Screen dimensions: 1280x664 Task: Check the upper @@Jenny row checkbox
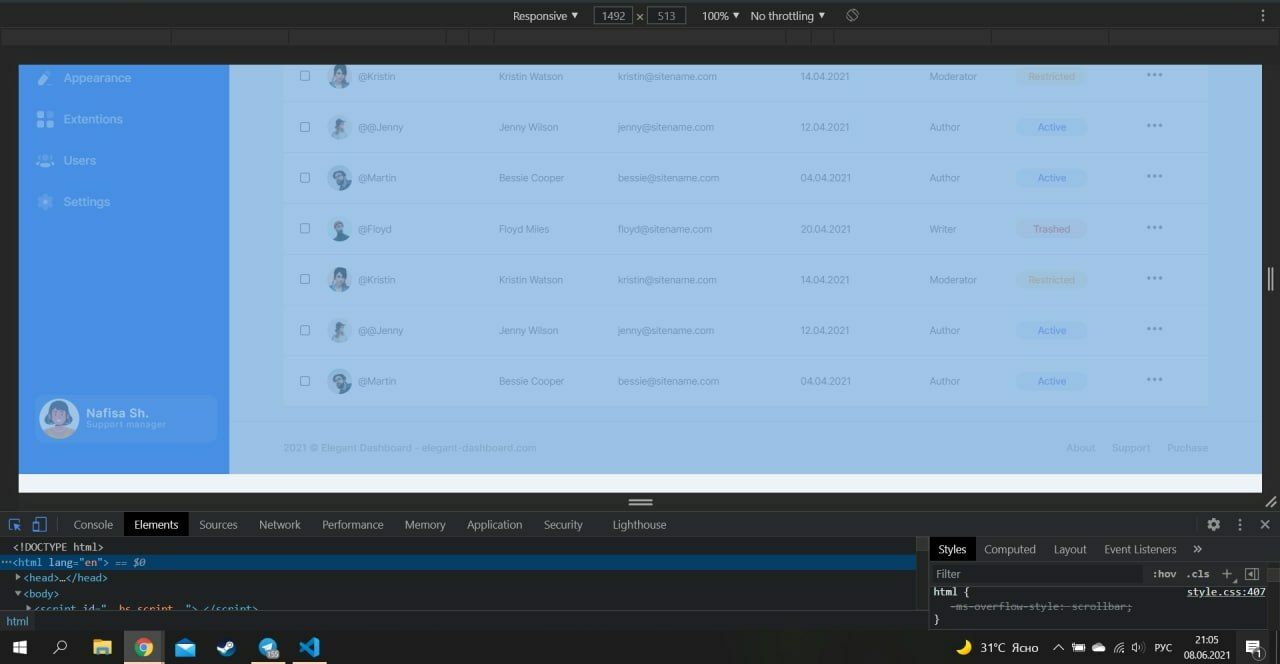[305, 127]
